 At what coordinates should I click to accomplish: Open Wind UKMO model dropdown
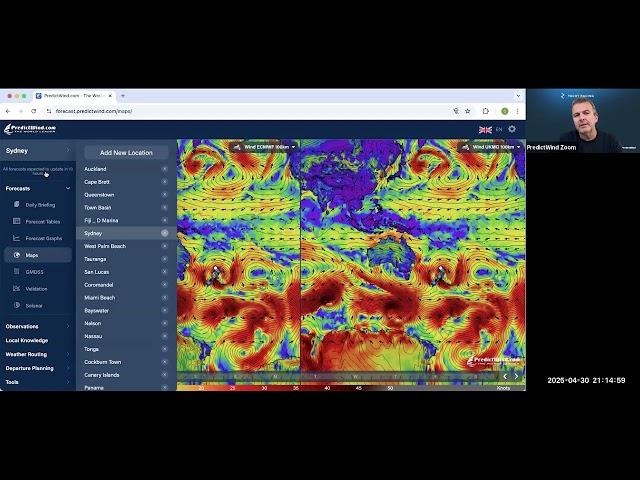(x=493, y=147)
